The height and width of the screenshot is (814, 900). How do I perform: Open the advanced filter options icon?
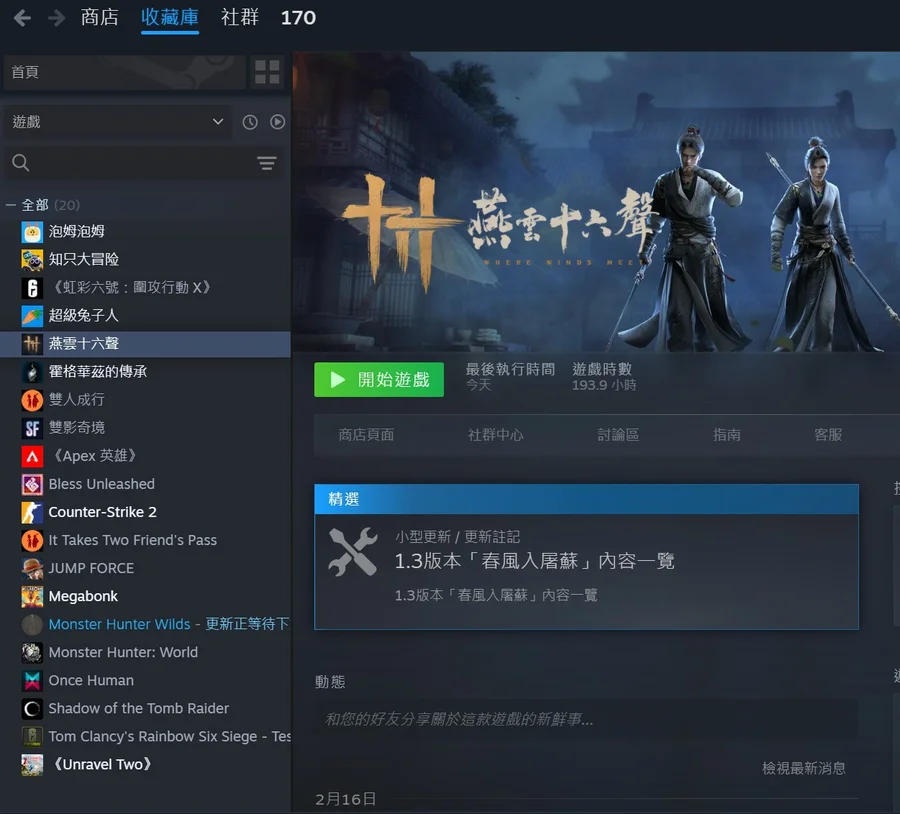(266, 163)
